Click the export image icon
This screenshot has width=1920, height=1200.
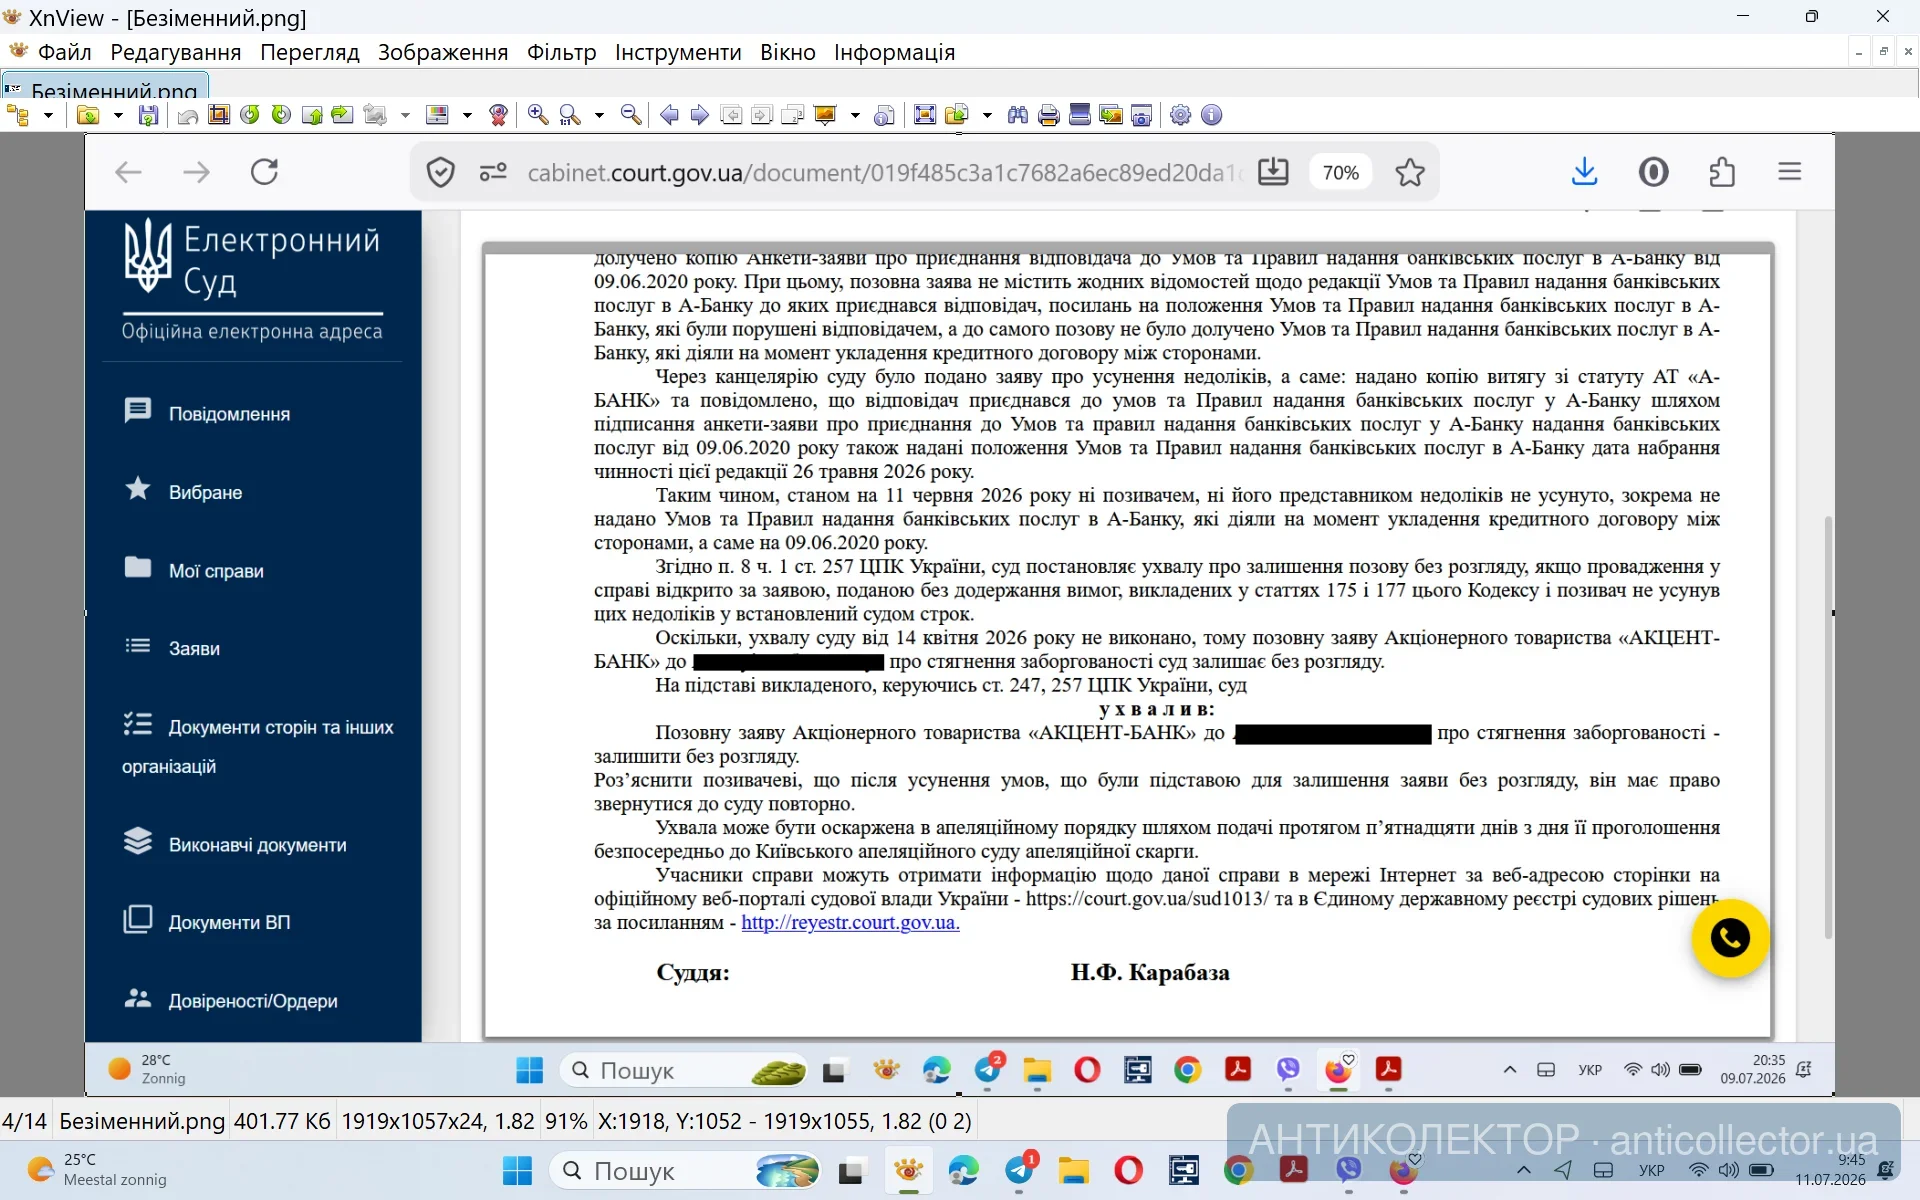point(957,115)
